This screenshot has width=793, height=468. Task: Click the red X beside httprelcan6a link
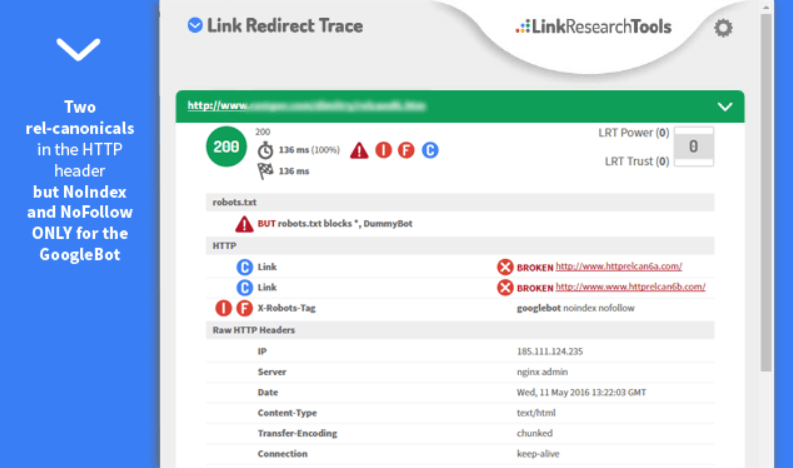[x=505, y=267]
